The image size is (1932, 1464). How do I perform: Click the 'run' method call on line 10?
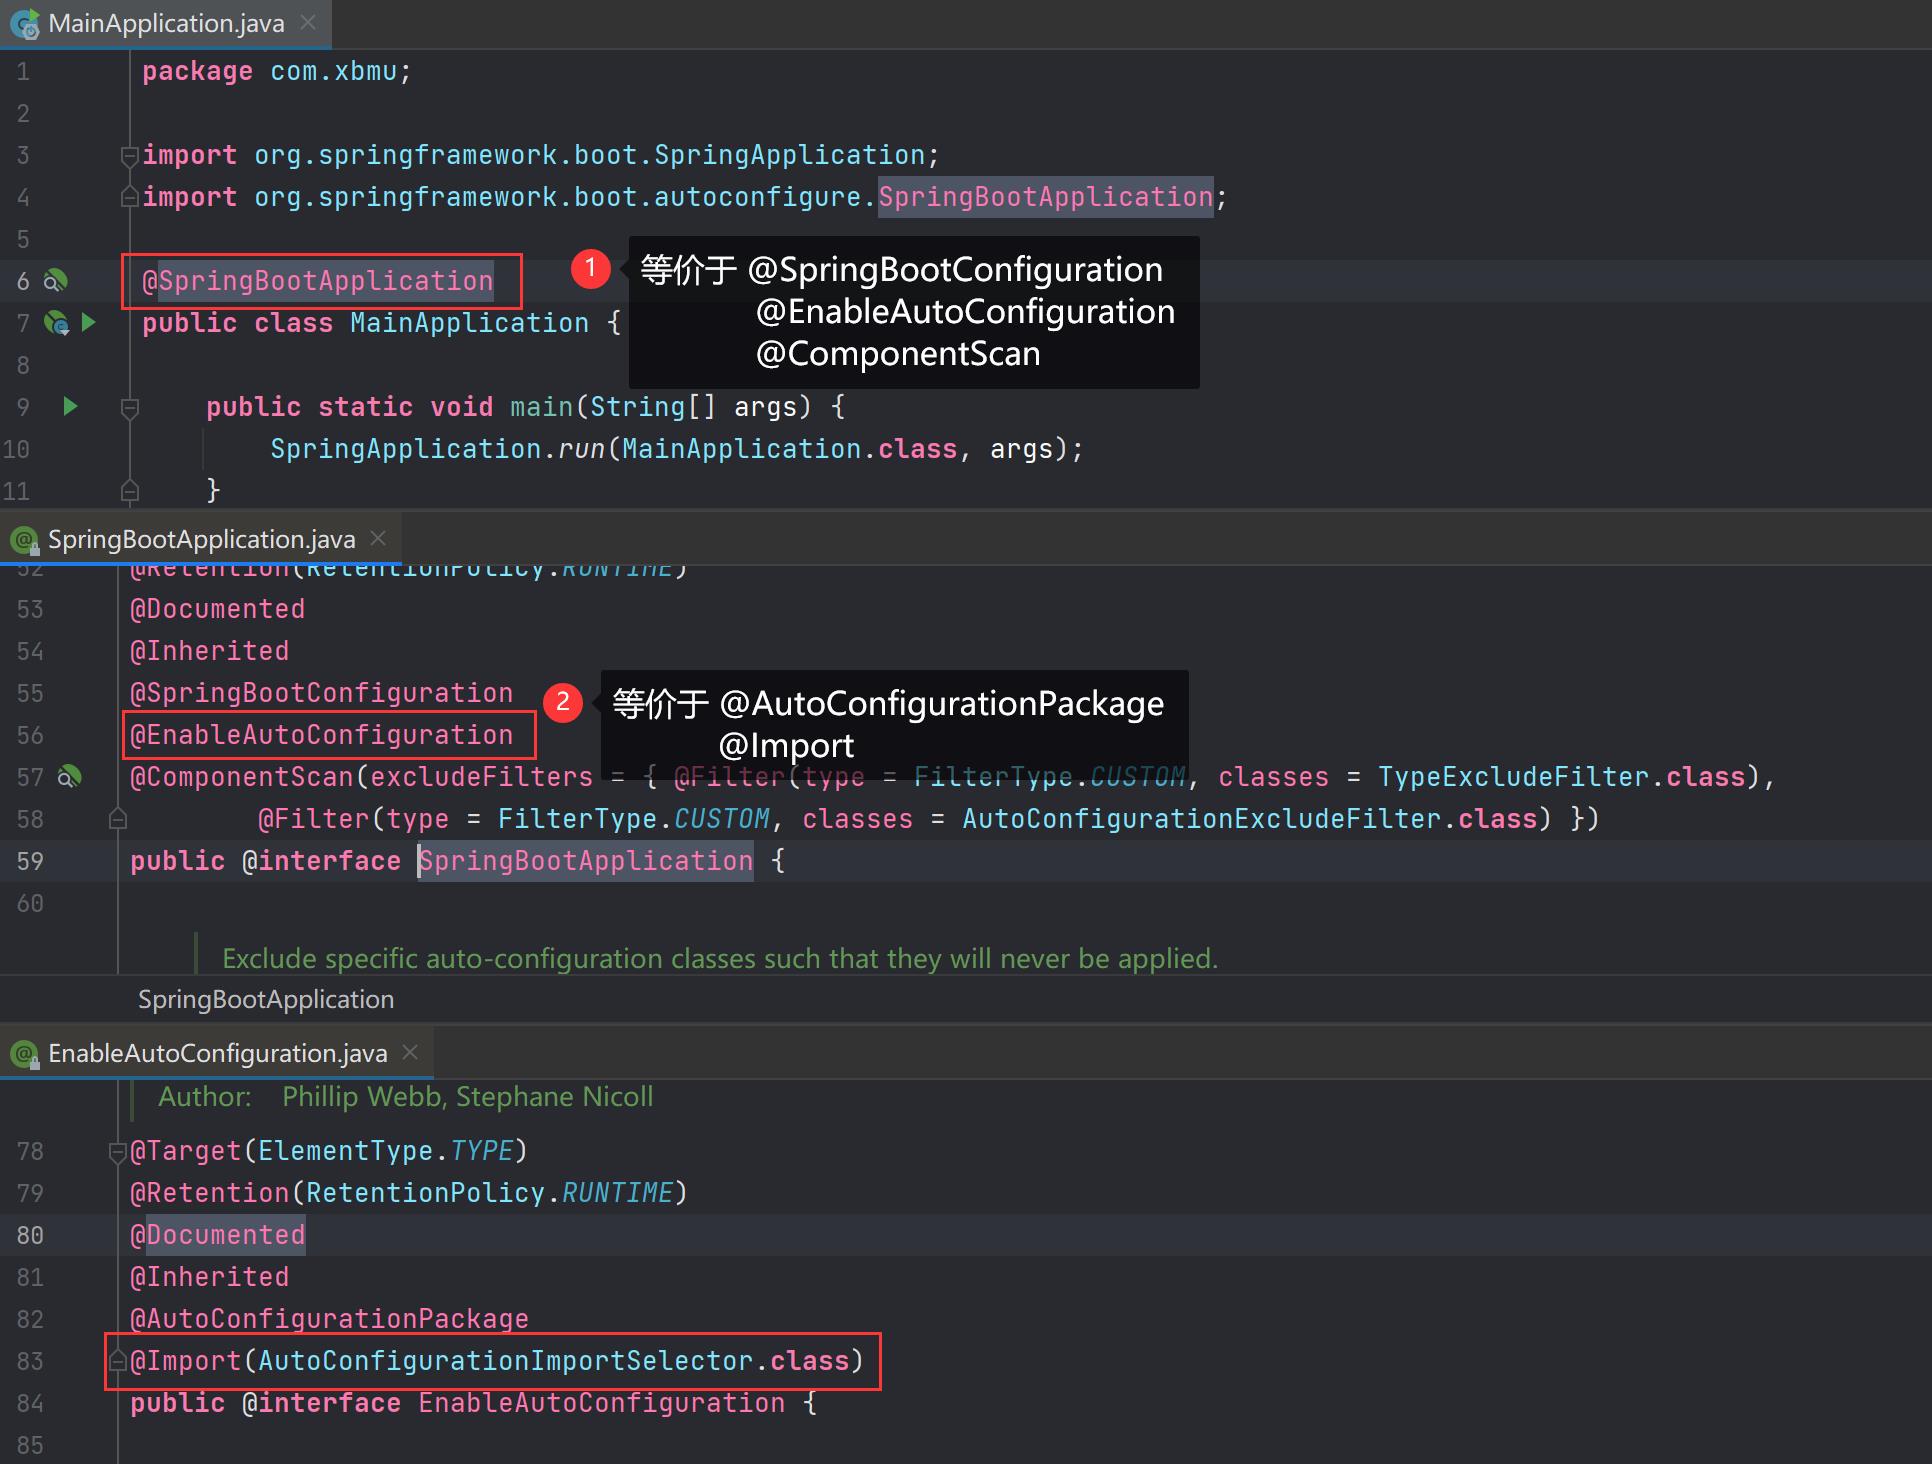582,449
